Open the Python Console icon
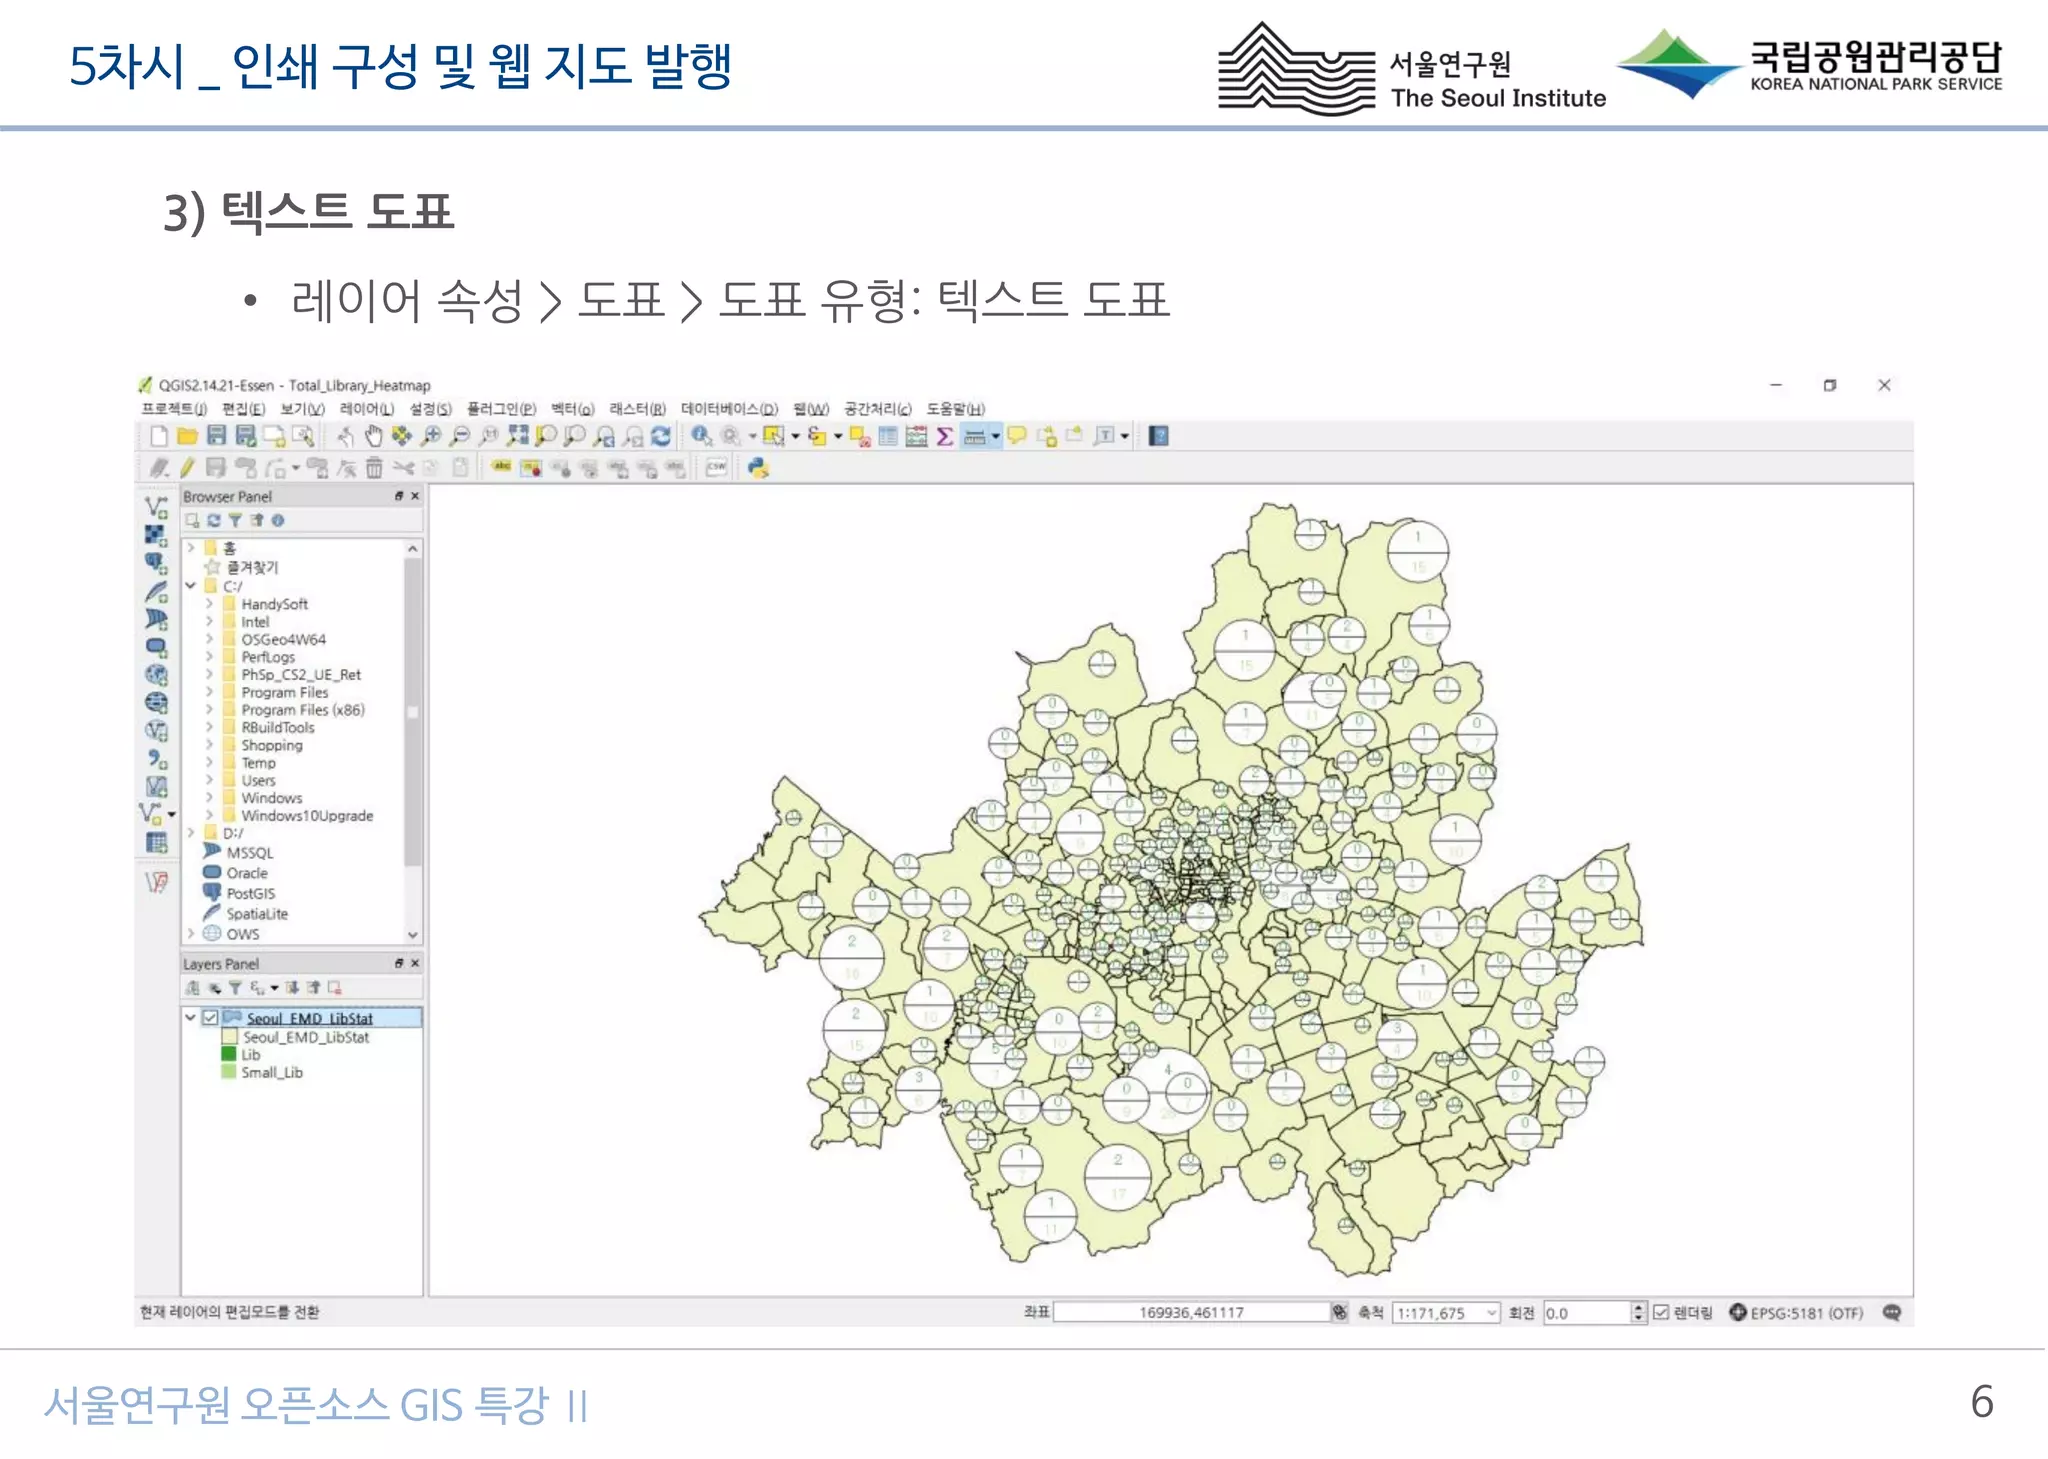The width and height of the screenshot is (2048, 1459). (x=758, y=468)
